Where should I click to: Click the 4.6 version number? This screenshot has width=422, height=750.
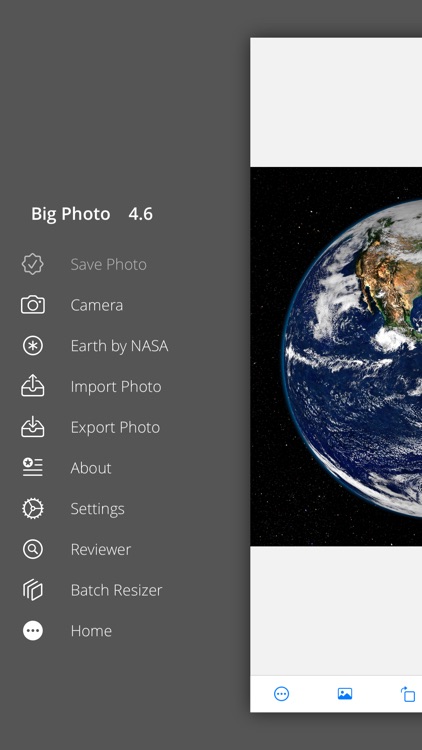point(141,214)
